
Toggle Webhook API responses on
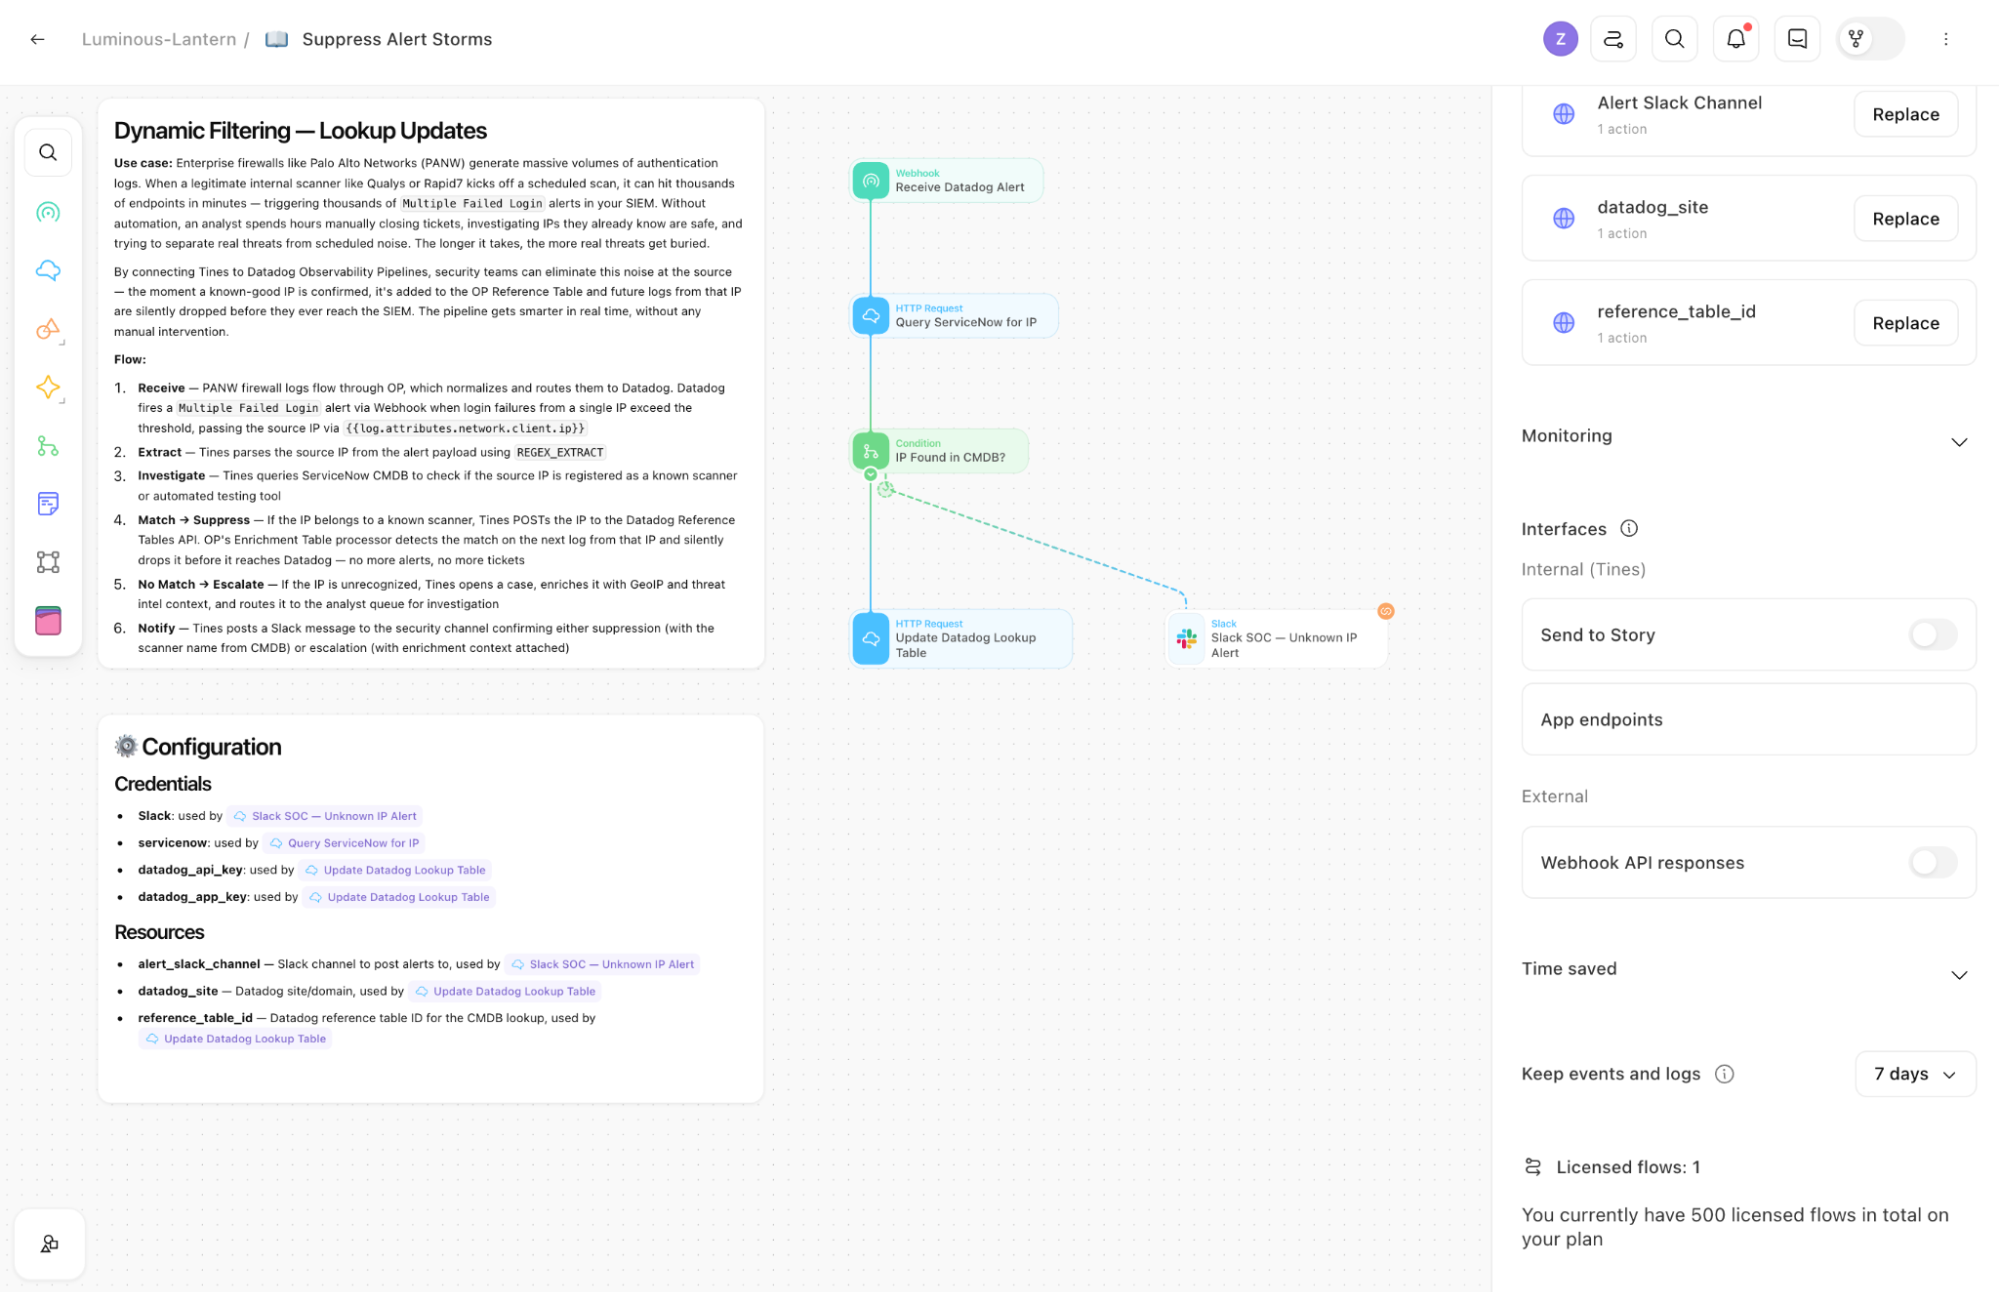(x=1932, y=863)
